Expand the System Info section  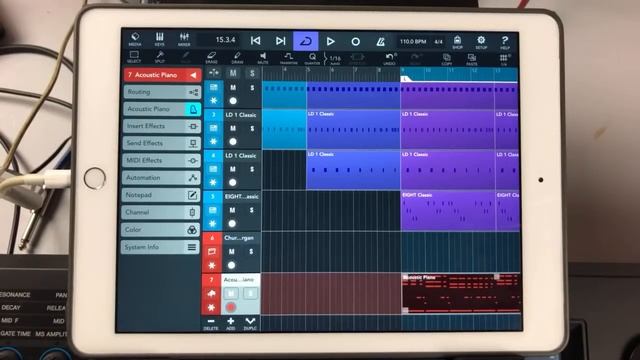160,247
